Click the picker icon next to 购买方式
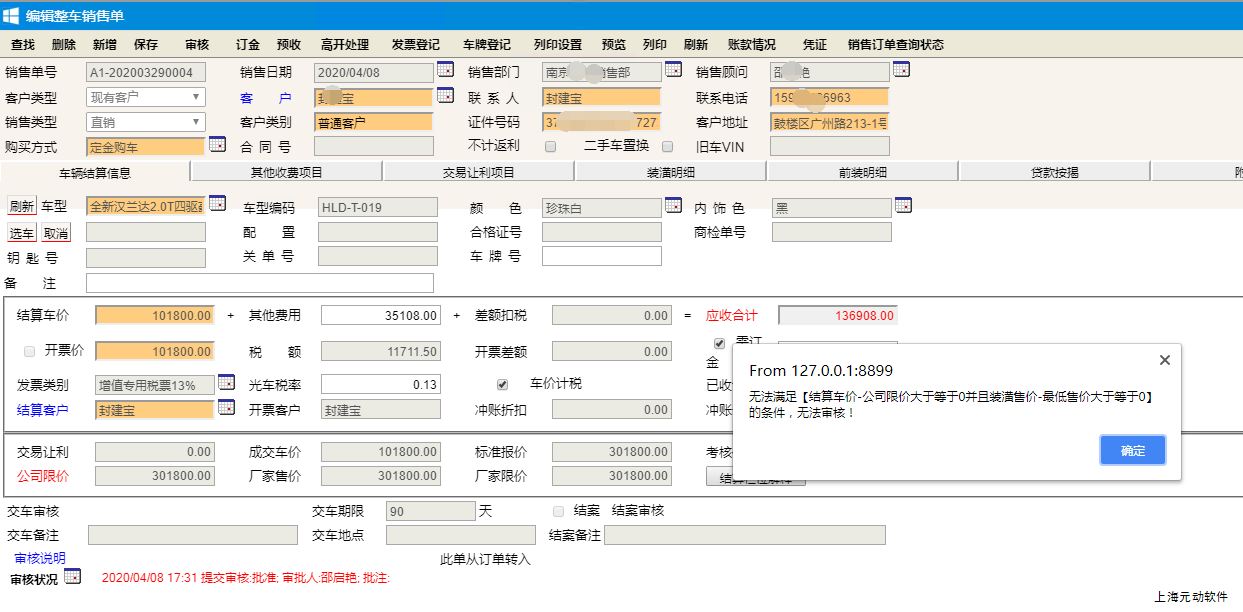This screenshot has width=1243, height=612. pyautogui.click(x=217, y=145)
